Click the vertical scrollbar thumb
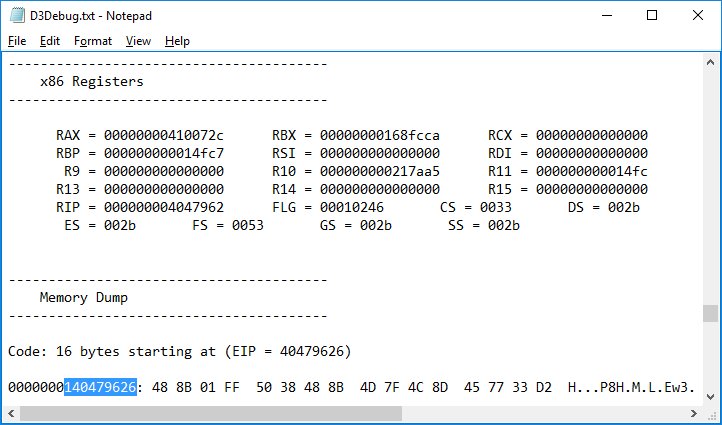This screenshot has height=425, width=722. 710,314
